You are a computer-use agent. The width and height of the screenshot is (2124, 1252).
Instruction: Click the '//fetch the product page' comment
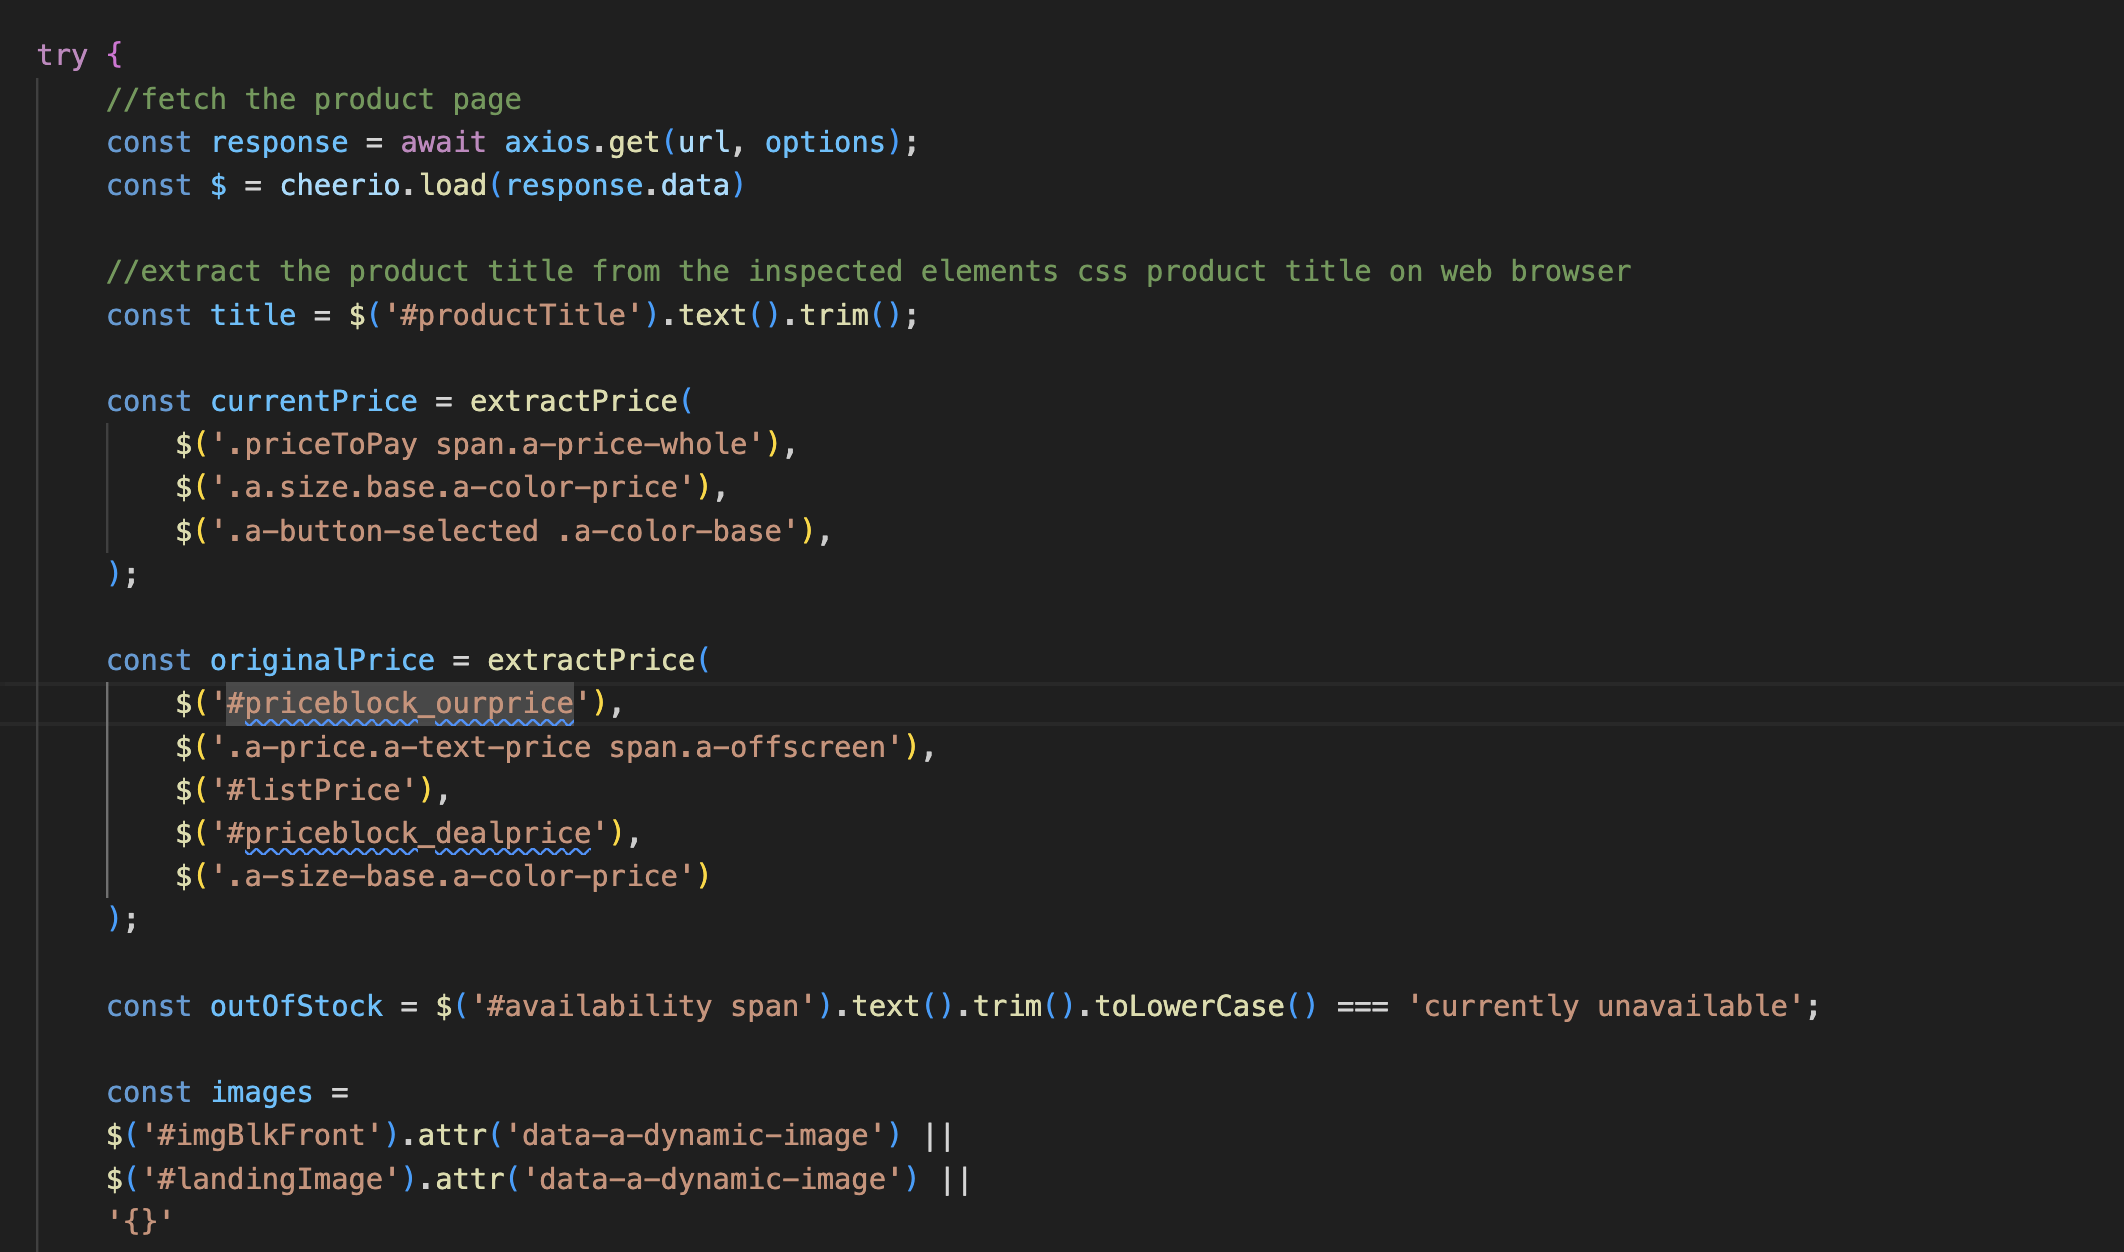pos(314,99)
